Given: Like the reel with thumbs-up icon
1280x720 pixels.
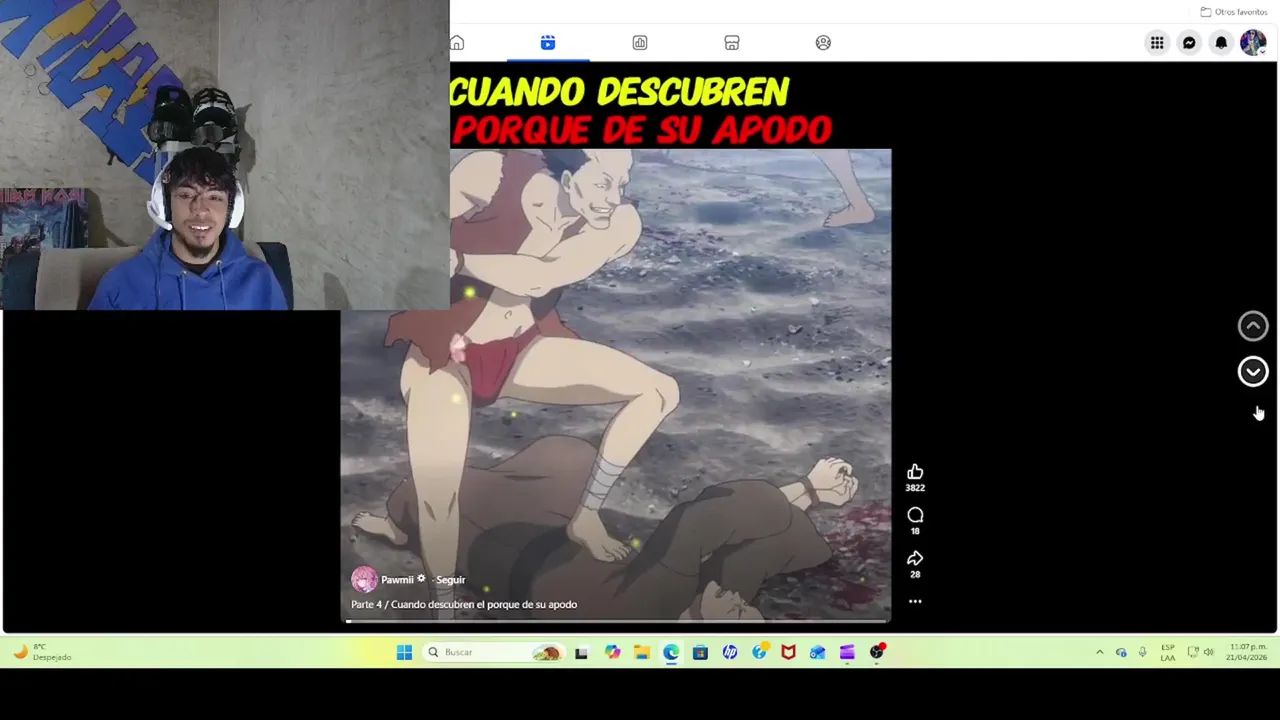Looking at the screenshot, I should click(915, 472).
